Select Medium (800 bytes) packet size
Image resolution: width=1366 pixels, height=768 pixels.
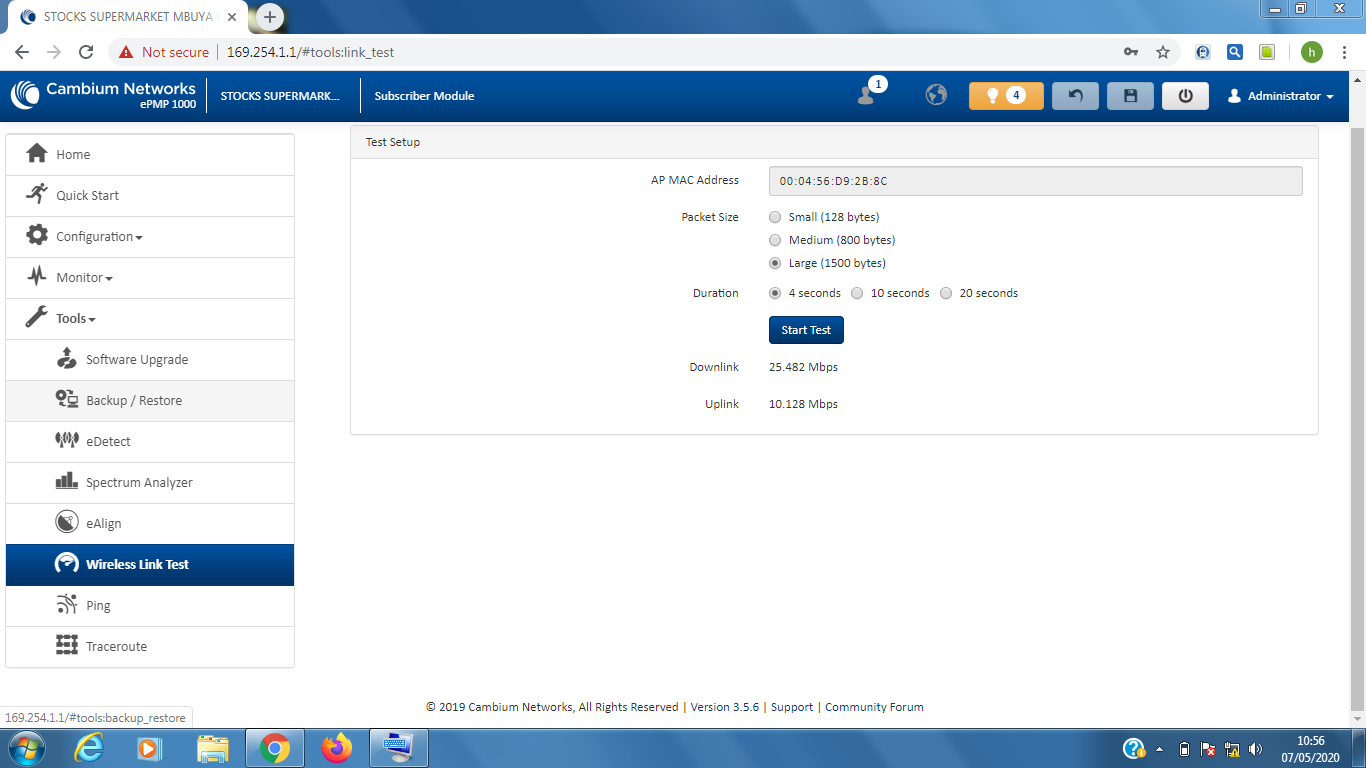pyautogui.click(x=775, y=240)
